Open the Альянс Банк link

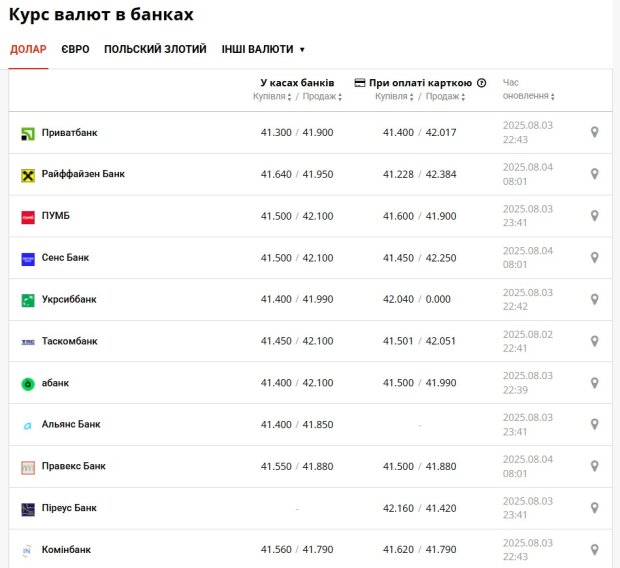pos(71,424)
